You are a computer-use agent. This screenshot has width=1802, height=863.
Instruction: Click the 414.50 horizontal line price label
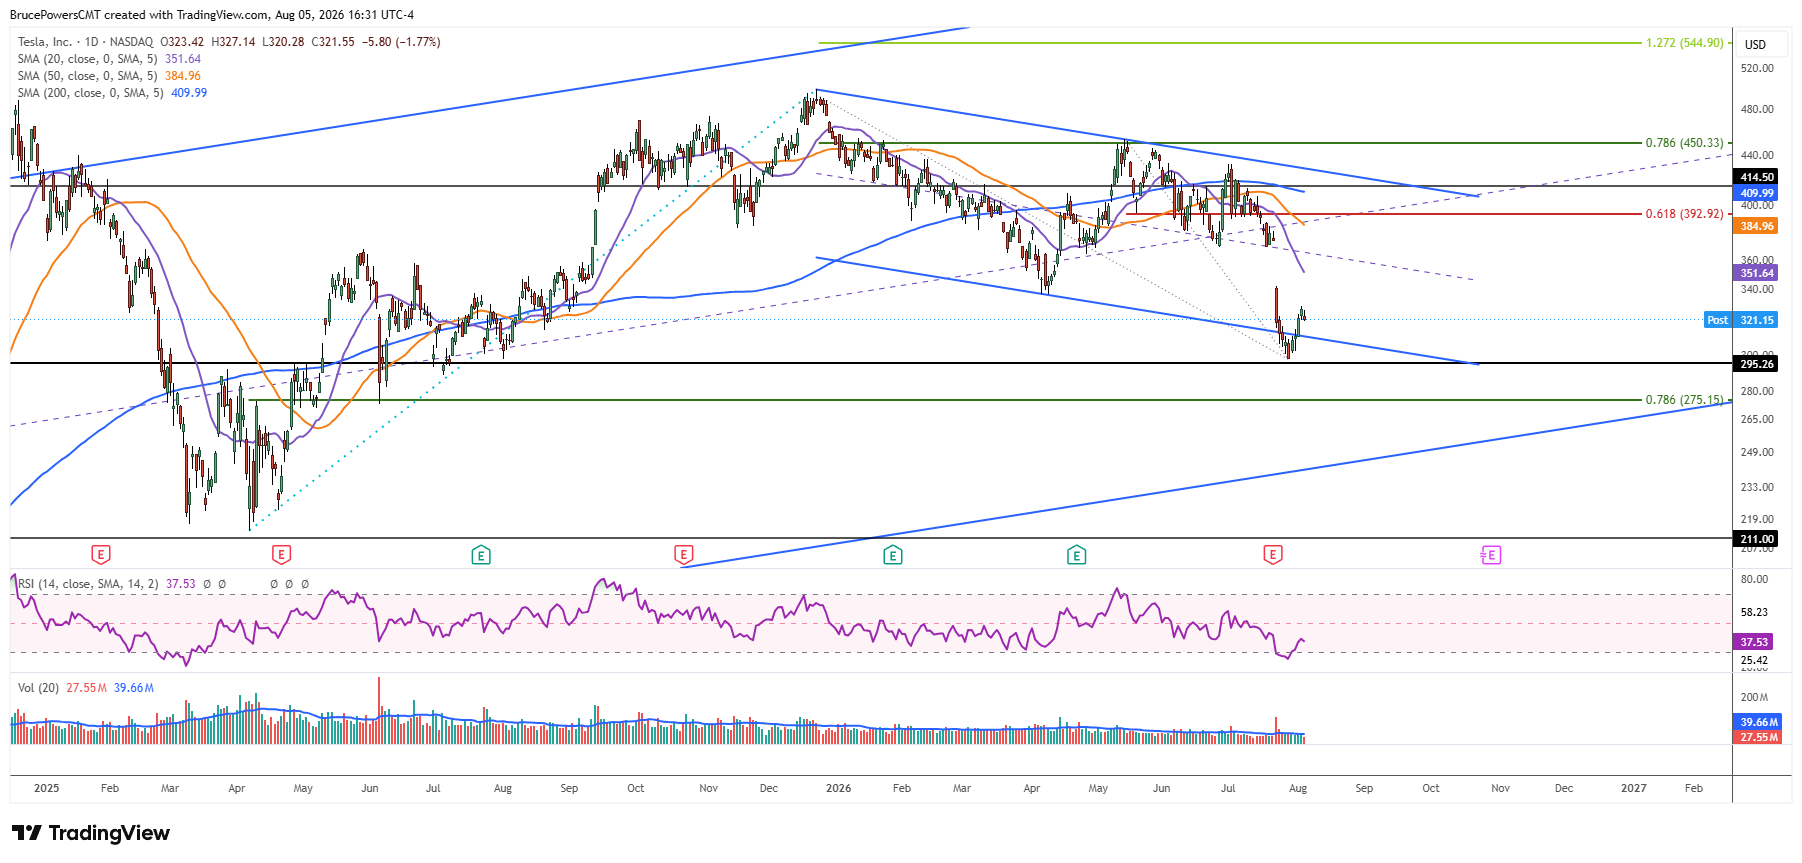[x=1756, y=177]
